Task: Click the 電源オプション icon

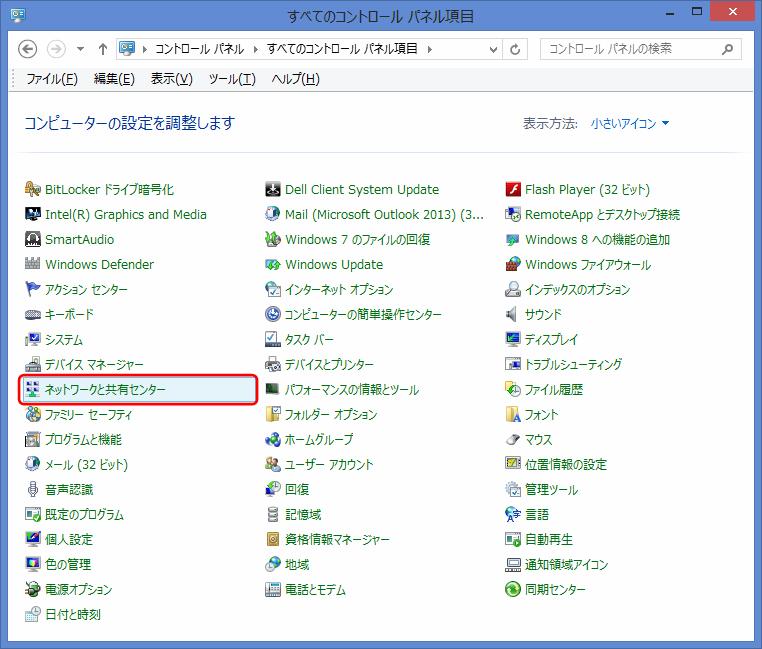Action: point(33,589)
